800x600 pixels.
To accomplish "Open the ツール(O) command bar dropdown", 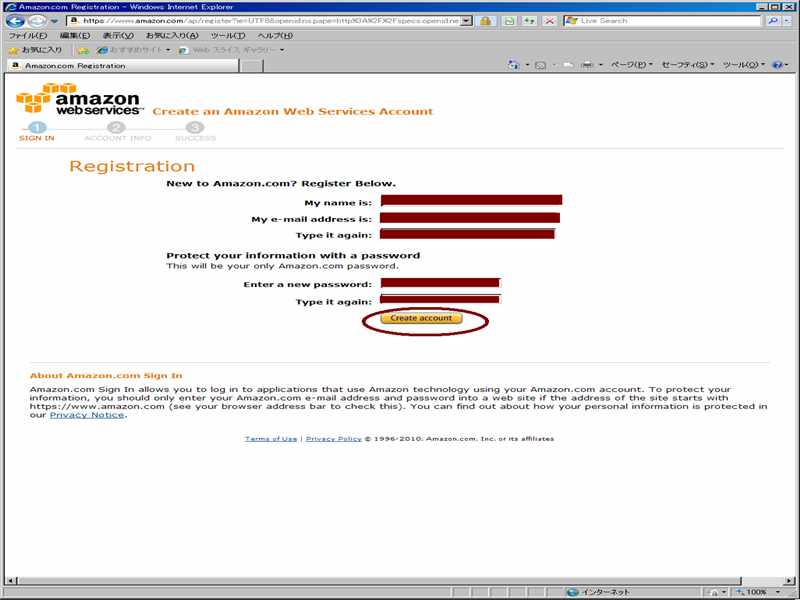I will pos(744,65).
